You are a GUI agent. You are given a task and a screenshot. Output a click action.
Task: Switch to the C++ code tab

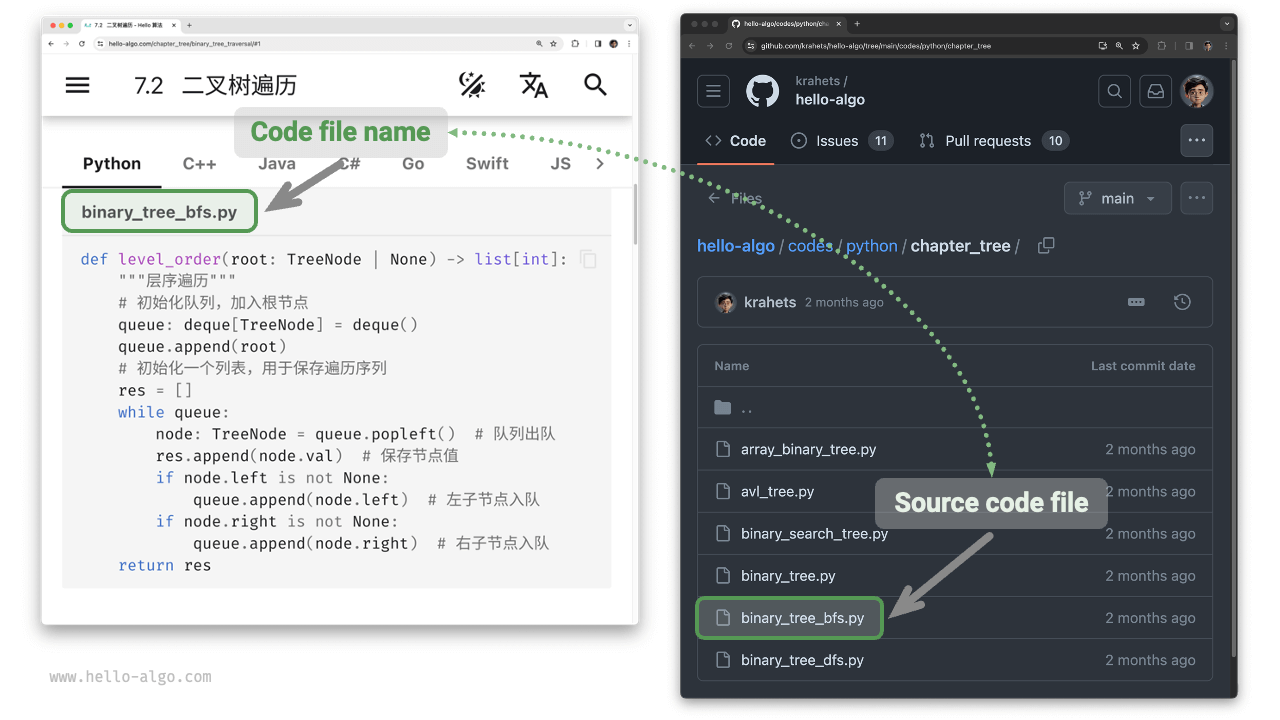tap(199, 163)
